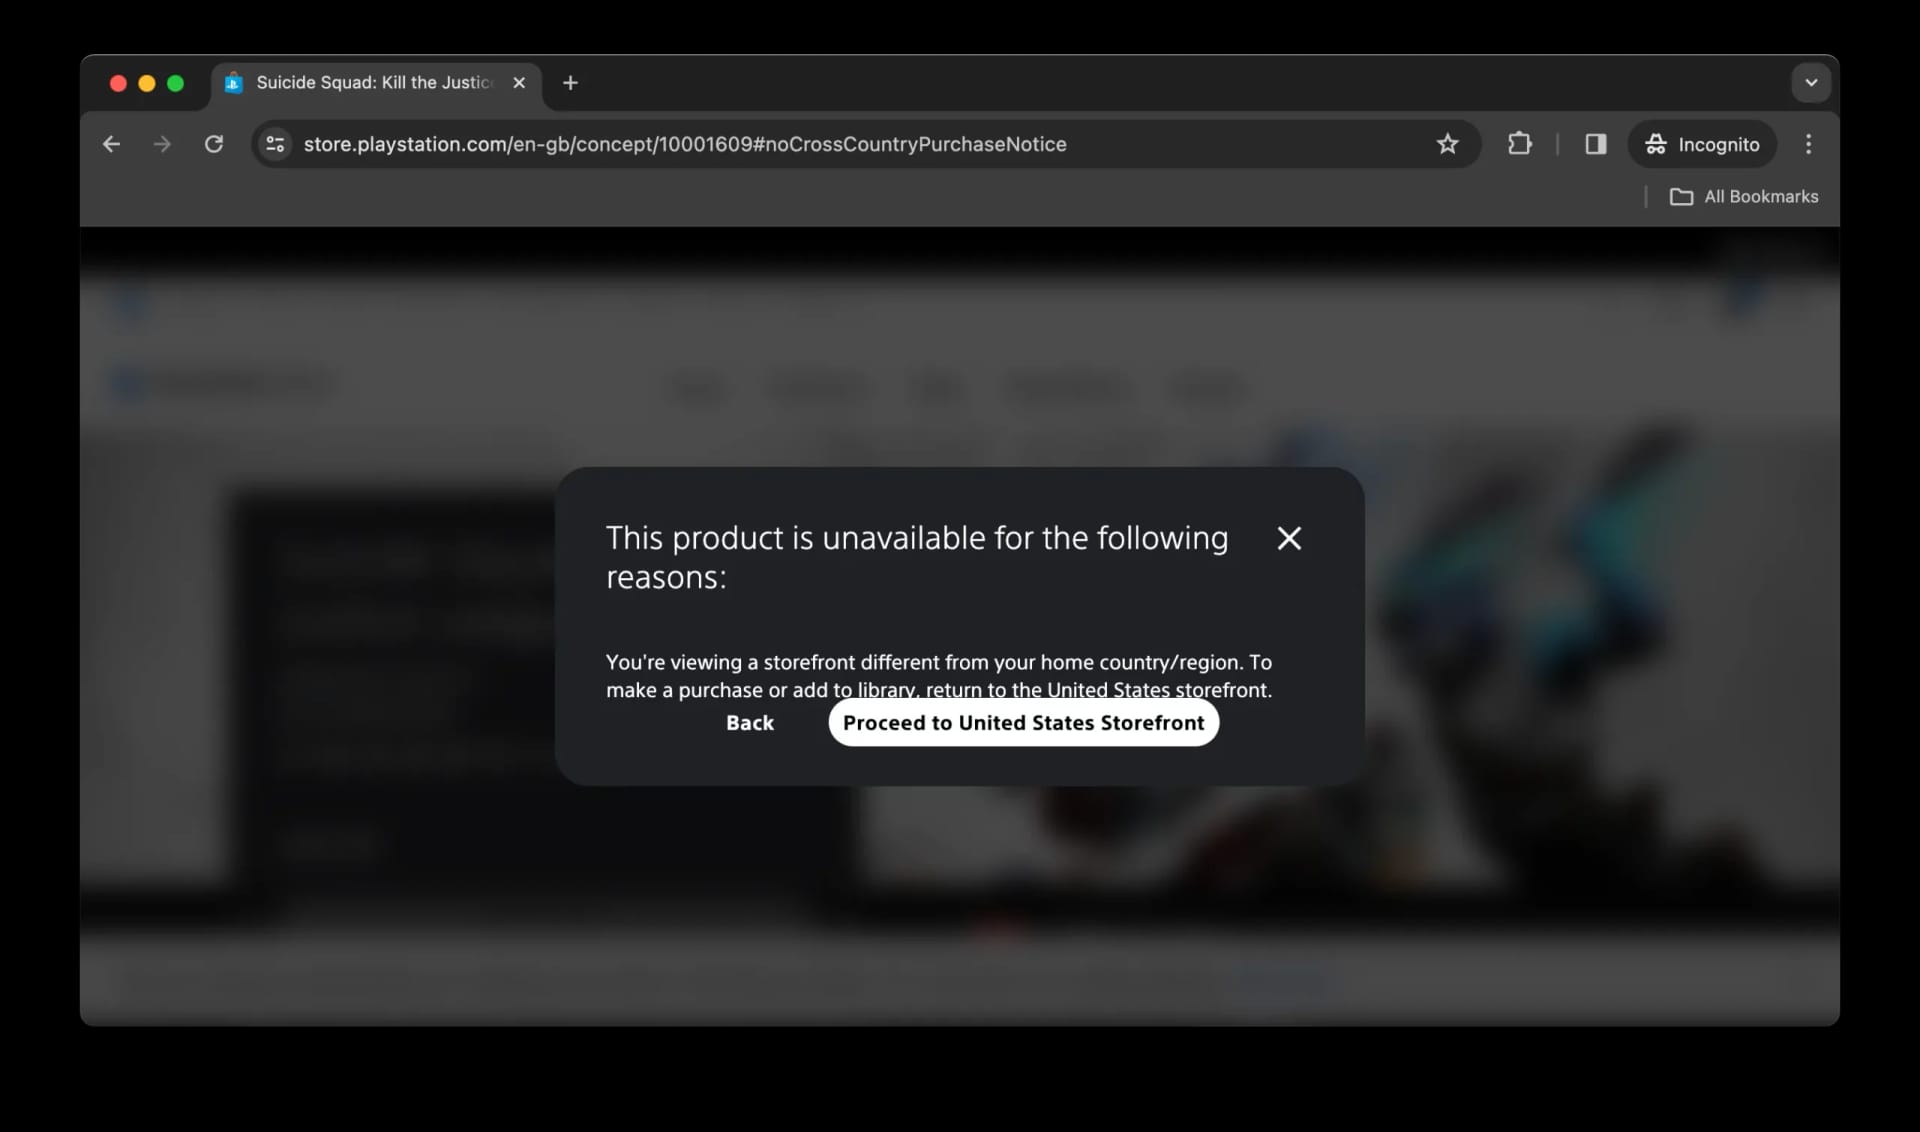Click the Chrome menu three-dot icon
The image size is (1920, 1132).
pos(1810,144)
